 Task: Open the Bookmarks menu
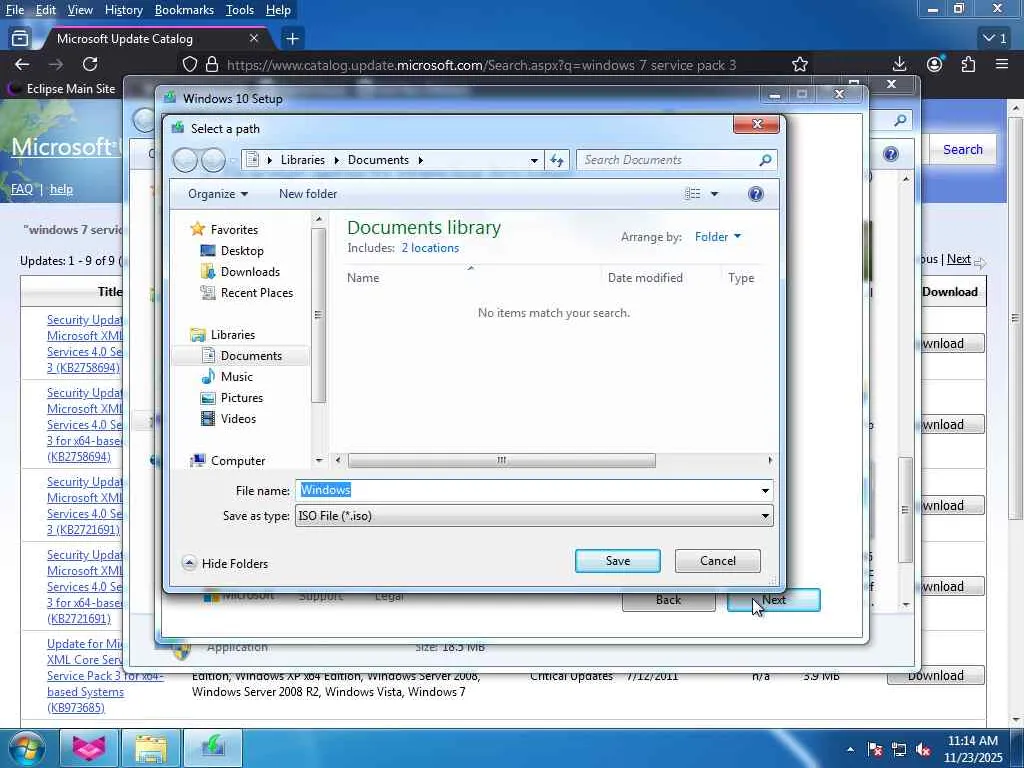tap(184, 10)
